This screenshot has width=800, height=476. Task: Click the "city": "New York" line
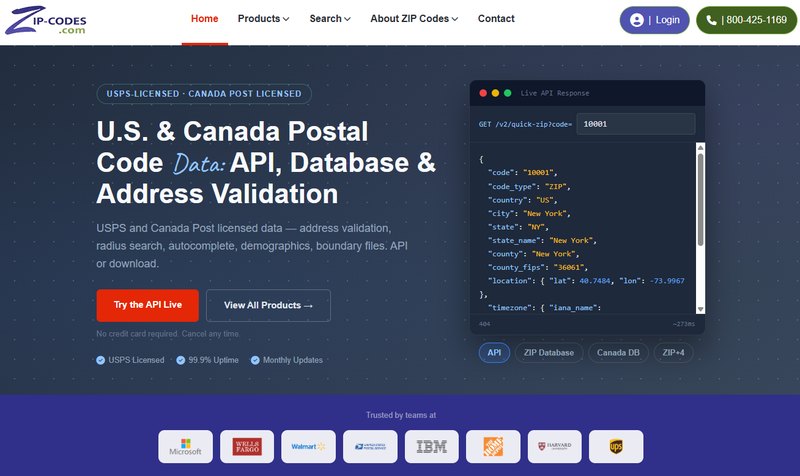(529, 214)
